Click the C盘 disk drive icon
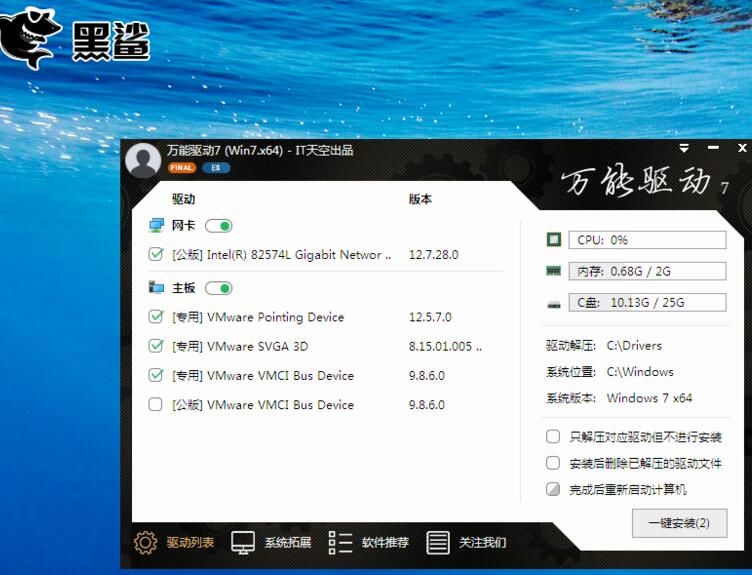Image resolution: width=752 pixels, height=575 pixels. (554, 303)
